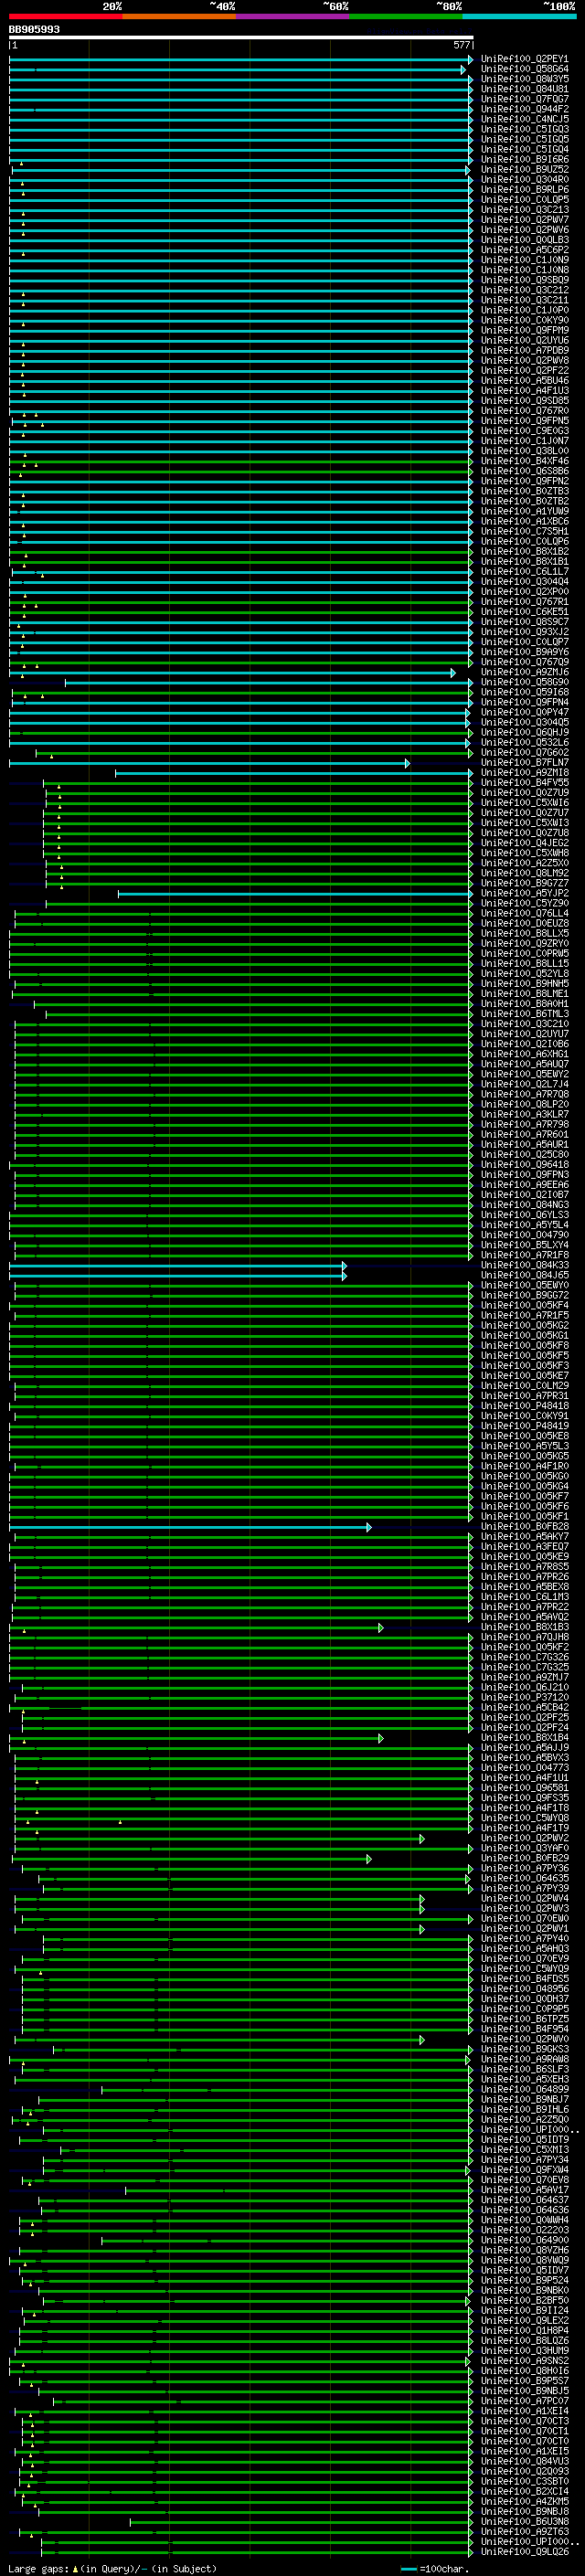585x2576 pixels.
Task: Open hit UniRef100_Q58G64
Action: [x=525, y=69]
